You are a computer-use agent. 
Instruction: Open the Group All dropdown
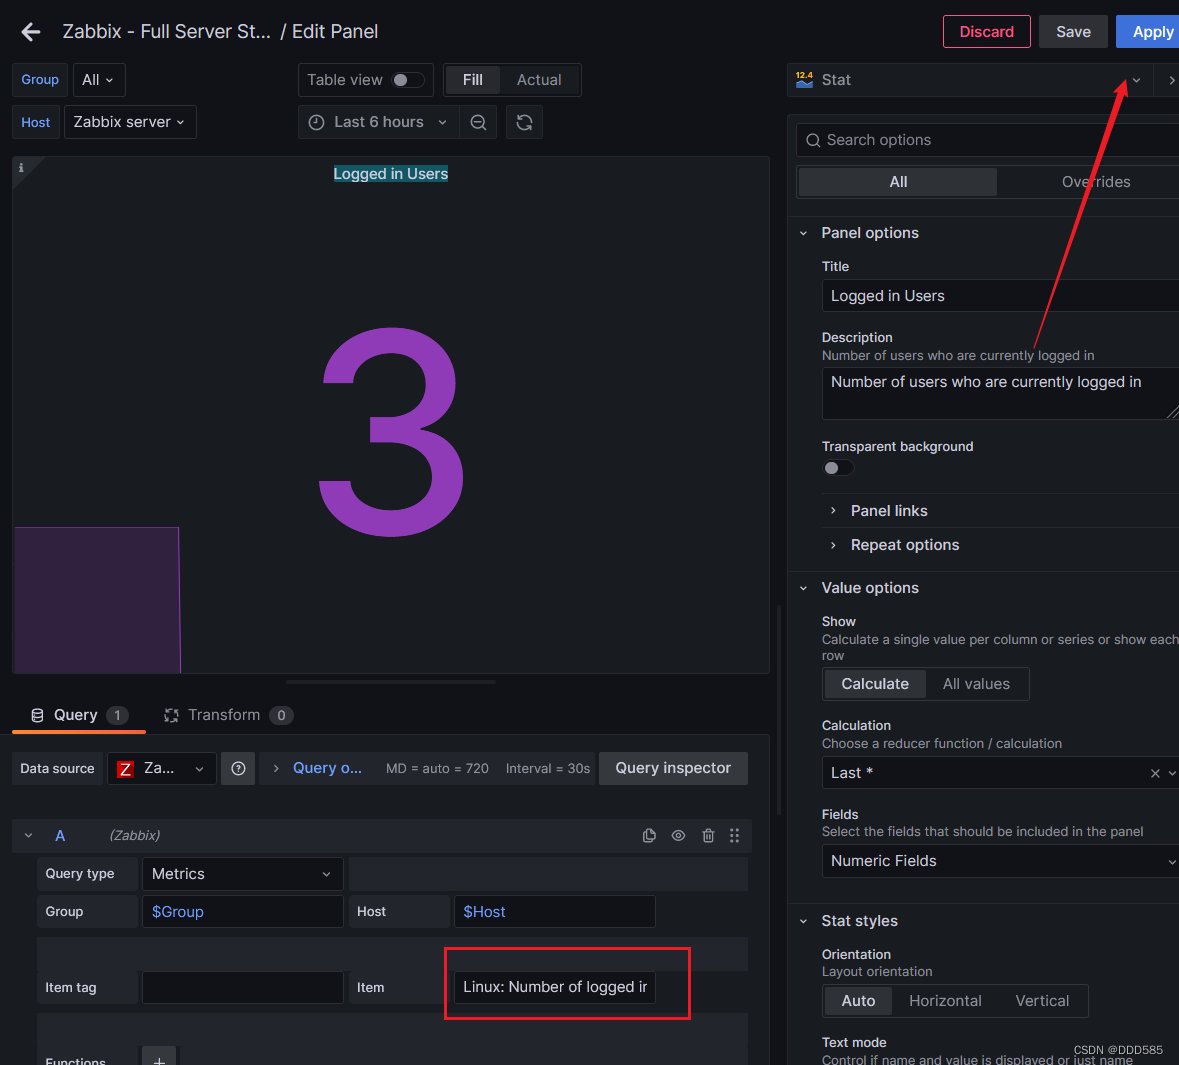[99, 80]
